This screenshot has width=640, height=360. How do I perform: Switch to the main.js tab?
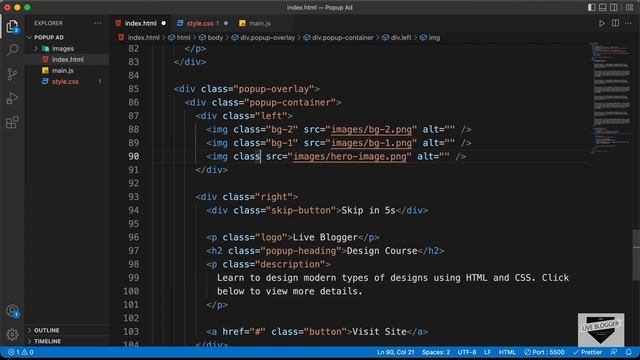coord(260,24)
